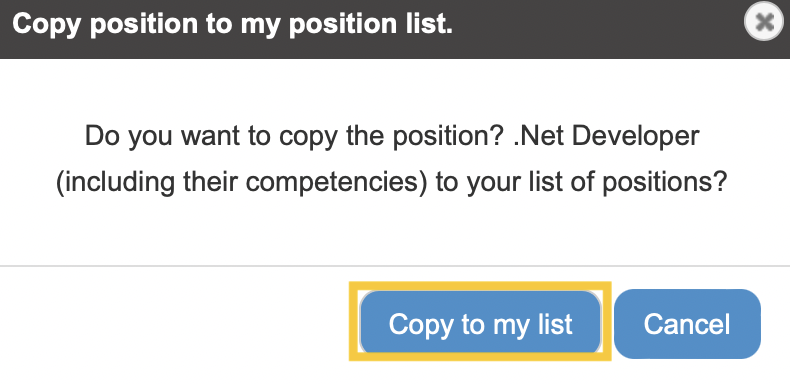Close the dialog using the X icon
Image resolution: width=790 pixels, height=384 pixels.
pyautogui.click(x=764, y=22)
